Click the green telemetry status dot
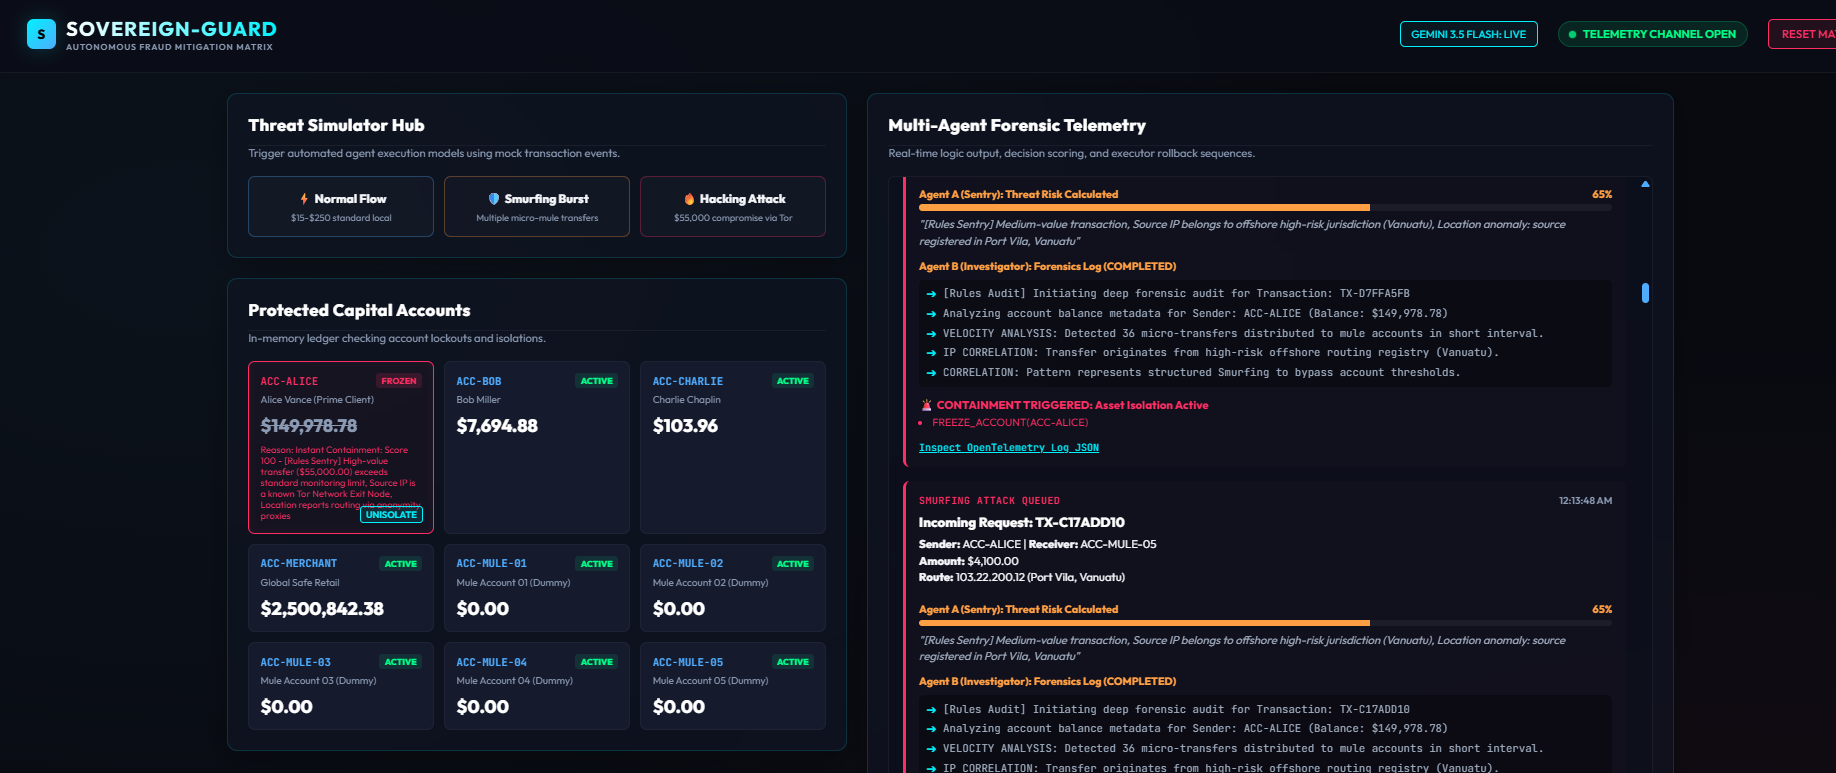 (x=1572, y=34)
